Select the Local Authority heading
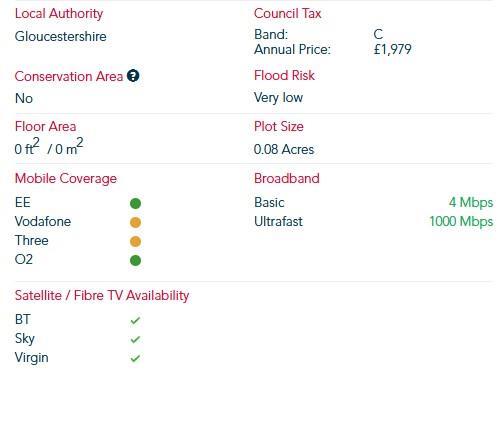 tap(59, 14)
